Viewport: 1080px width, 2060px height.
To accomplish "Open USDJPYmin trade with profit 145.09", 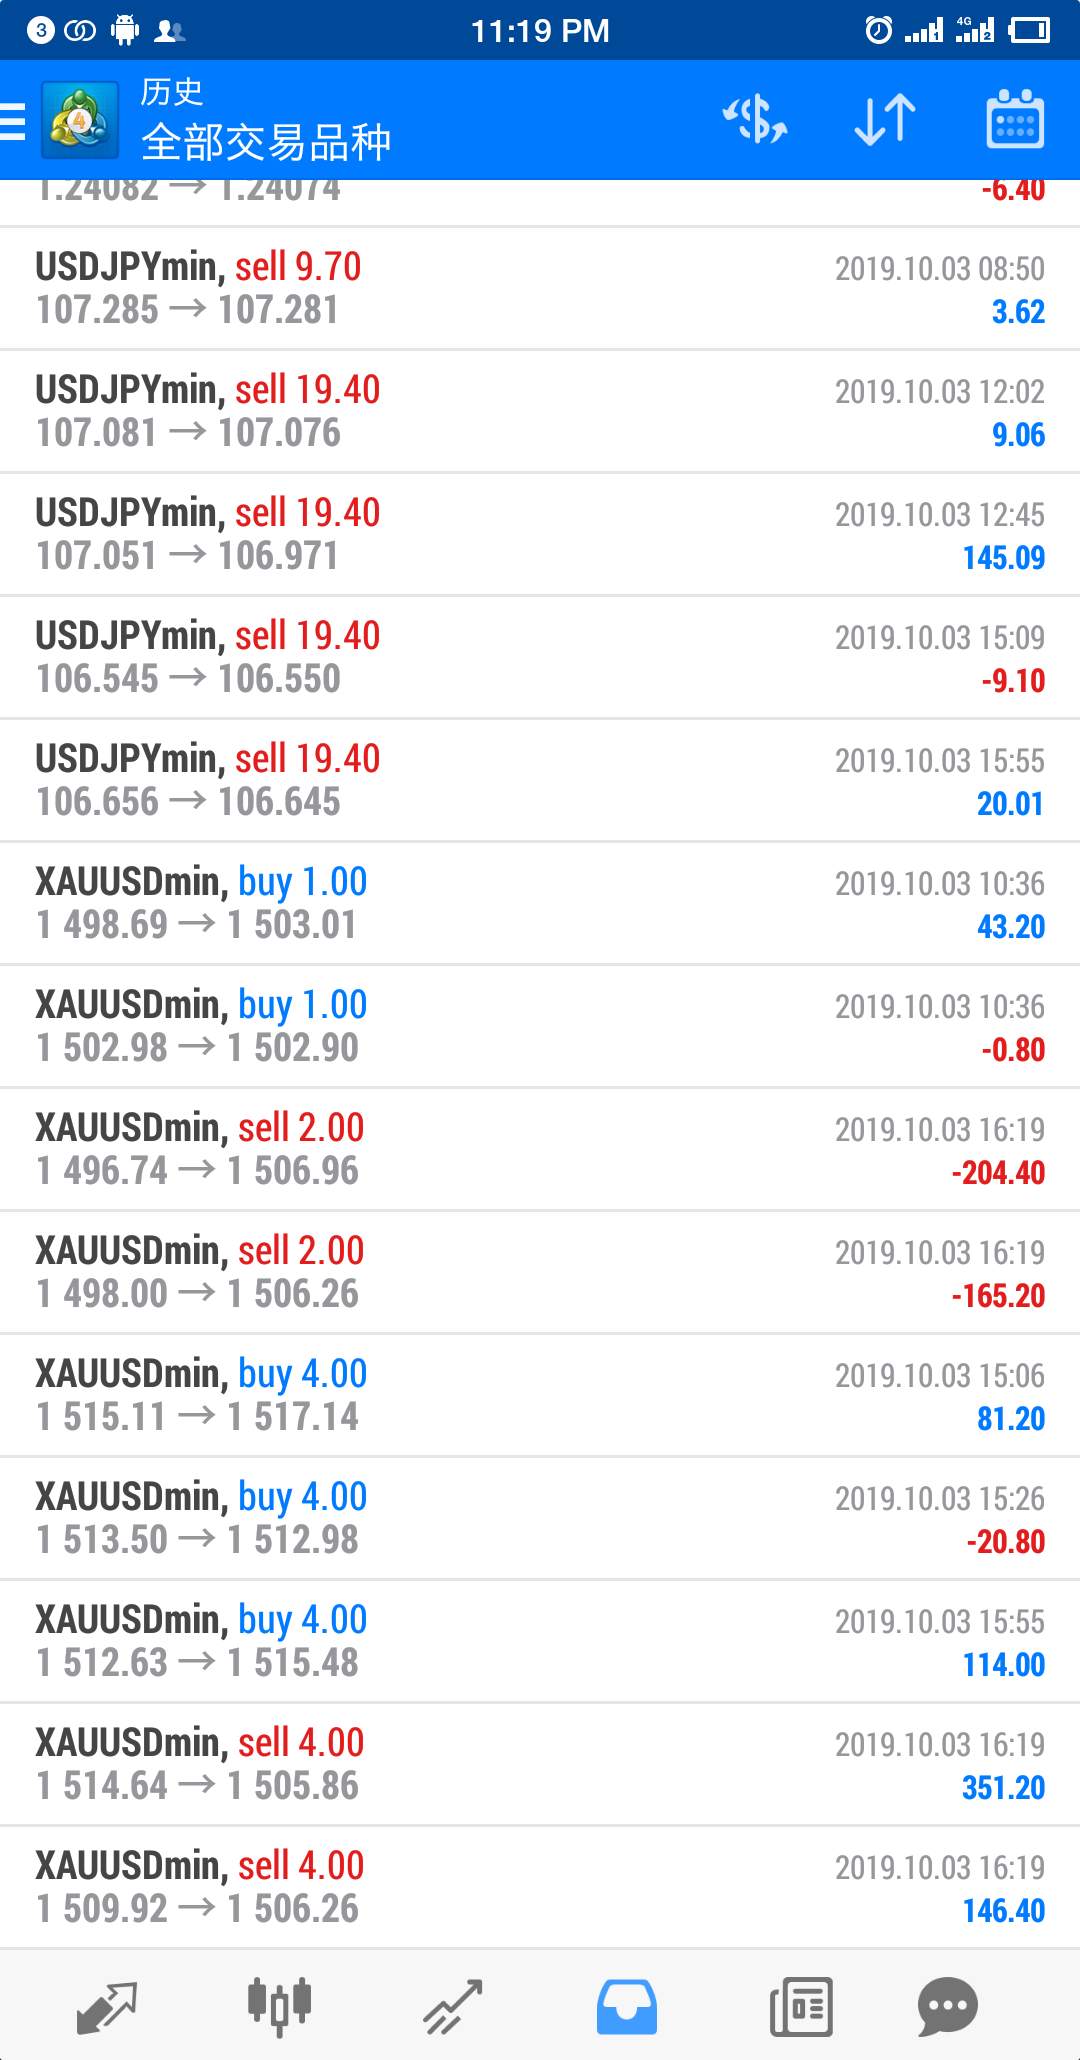I will pos(540,535).
